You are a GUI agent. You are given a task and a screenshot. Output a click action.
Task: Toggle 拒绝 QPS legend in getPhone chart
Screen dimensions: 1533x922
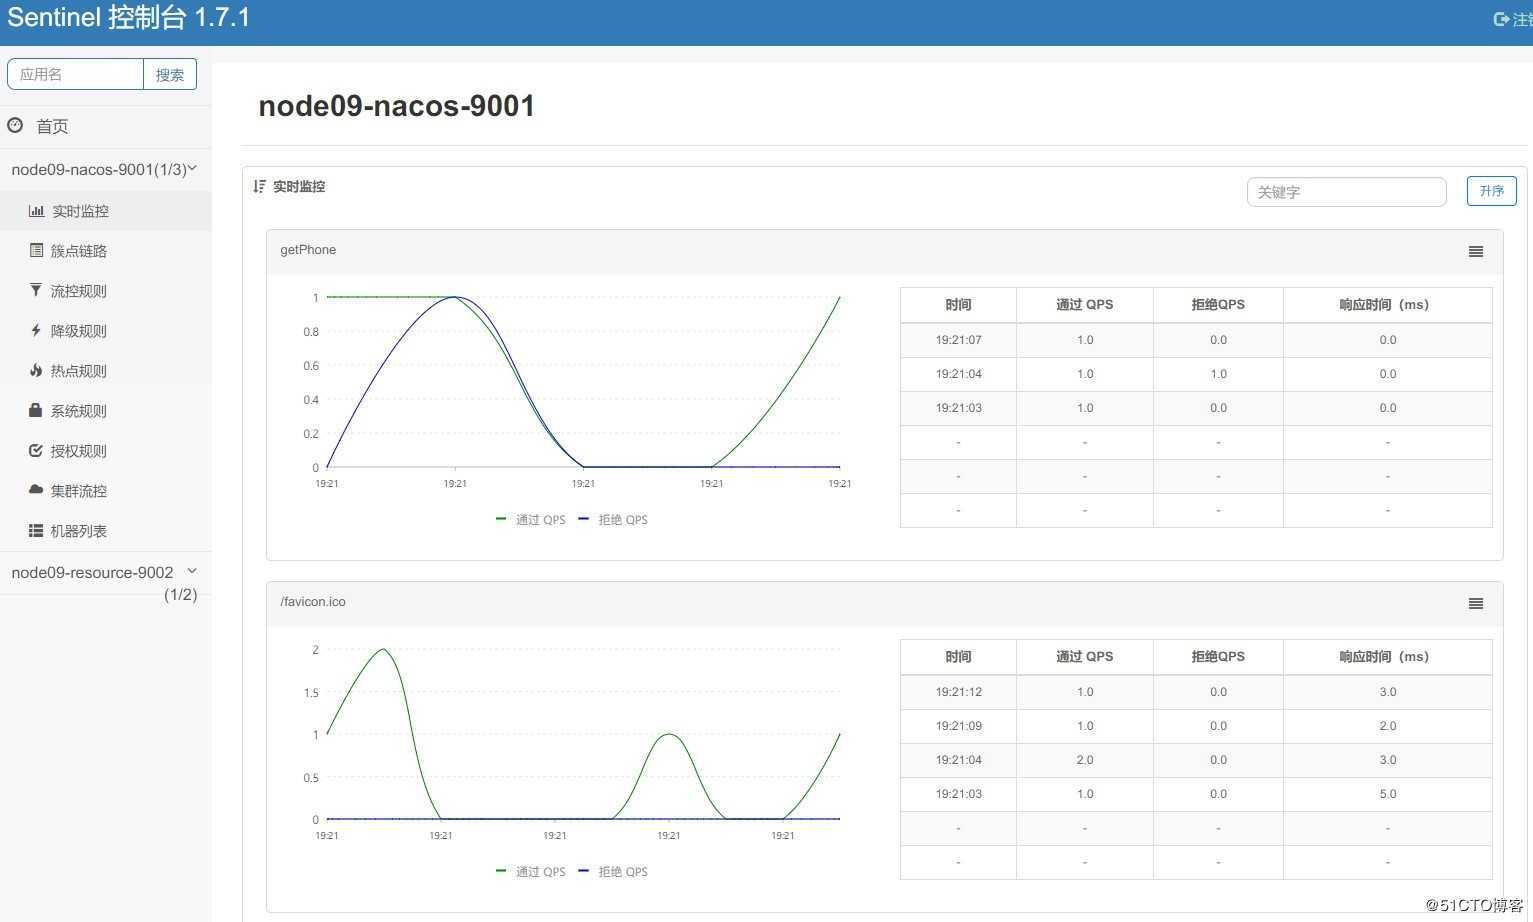click(x=613, y=520)
